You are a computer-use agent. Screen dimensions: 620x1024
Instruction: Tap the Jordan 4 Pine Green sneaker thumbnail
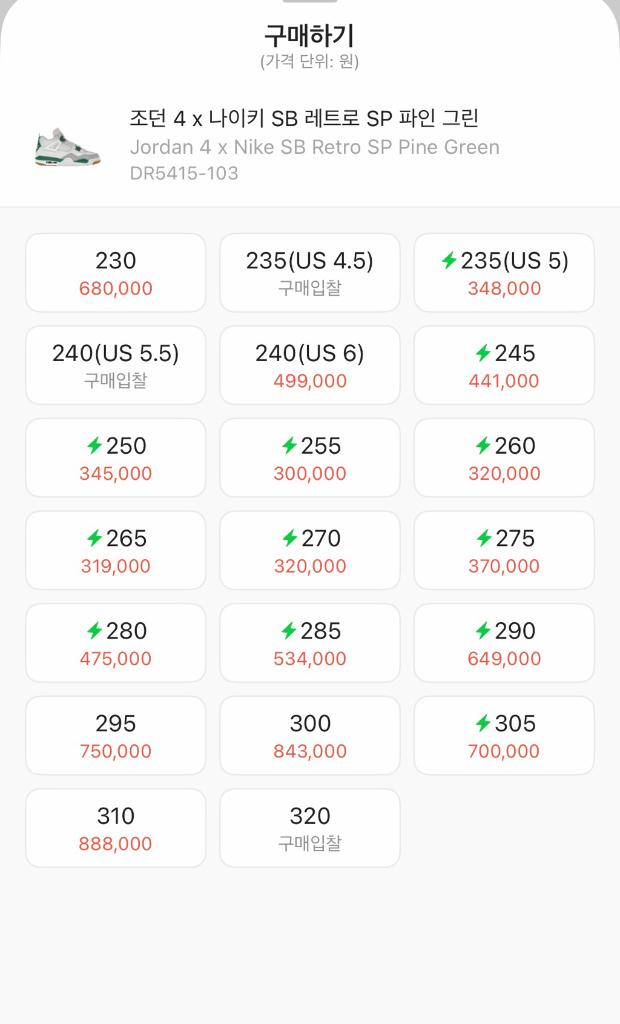click(x=68, y=146)
